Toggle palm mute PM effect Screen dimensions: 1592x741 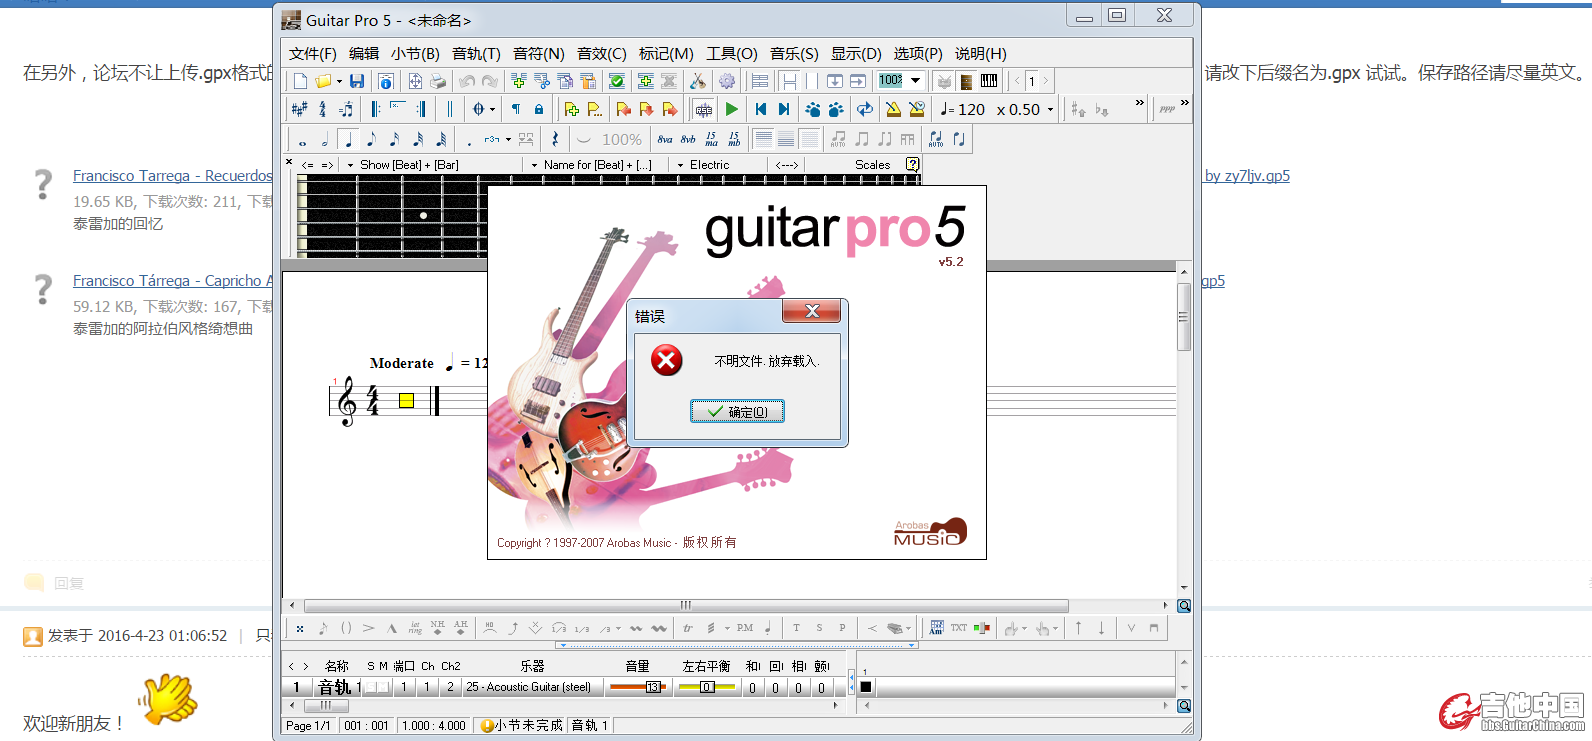pyautogui.click(x=745, y=628)
